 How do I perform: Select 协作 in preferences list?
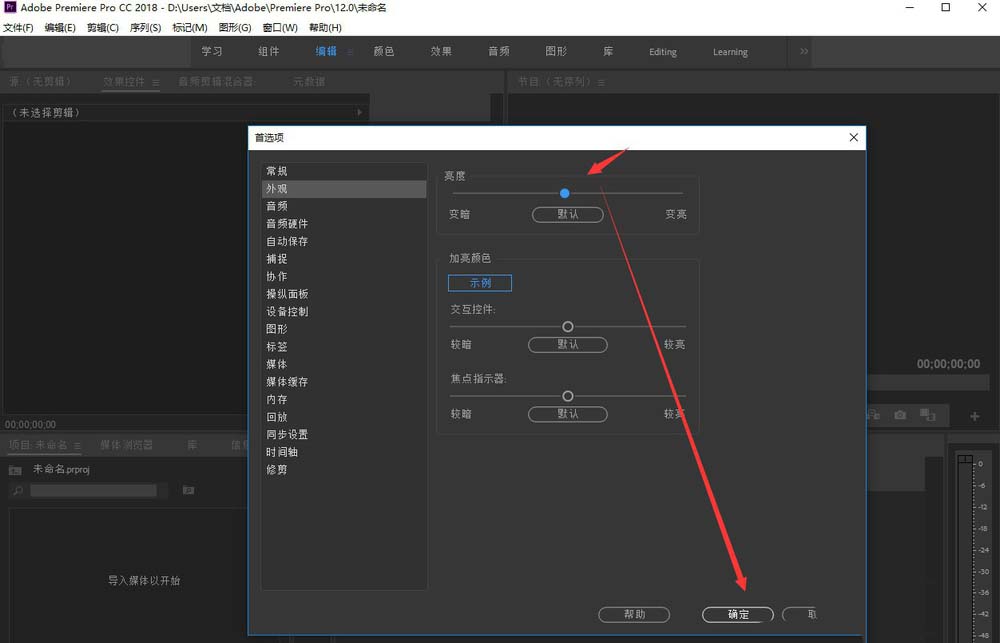point(344,276)
